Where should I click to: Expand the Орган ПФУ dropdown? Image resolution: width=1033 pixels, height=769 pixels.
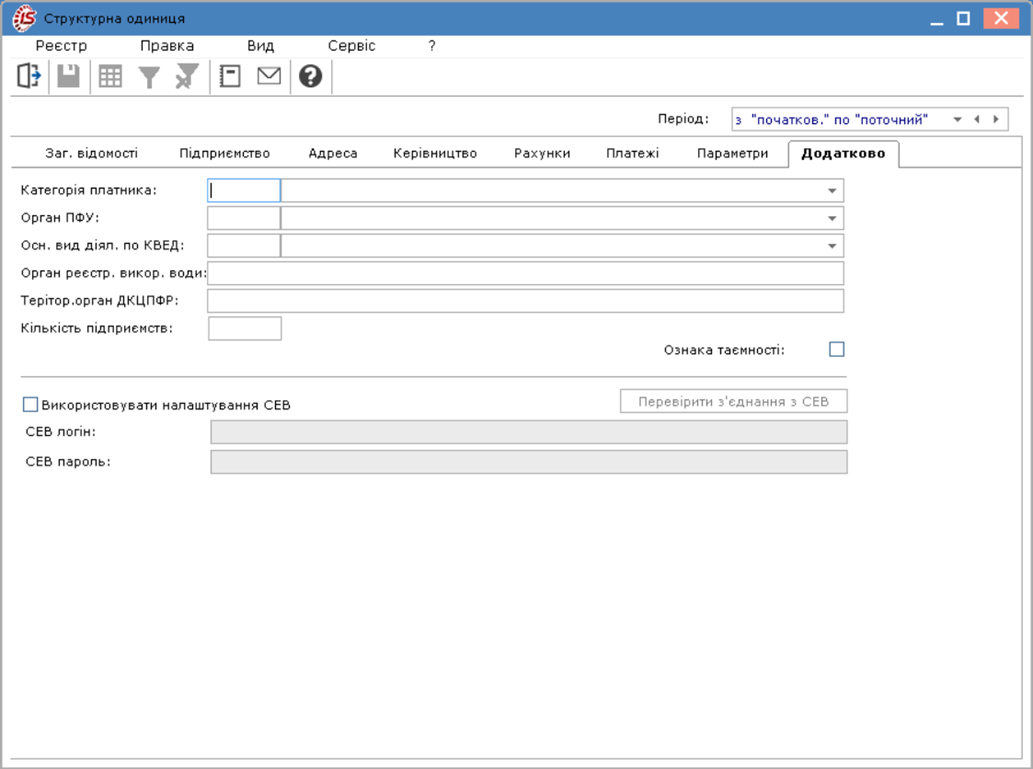click(x=832, y=219)
